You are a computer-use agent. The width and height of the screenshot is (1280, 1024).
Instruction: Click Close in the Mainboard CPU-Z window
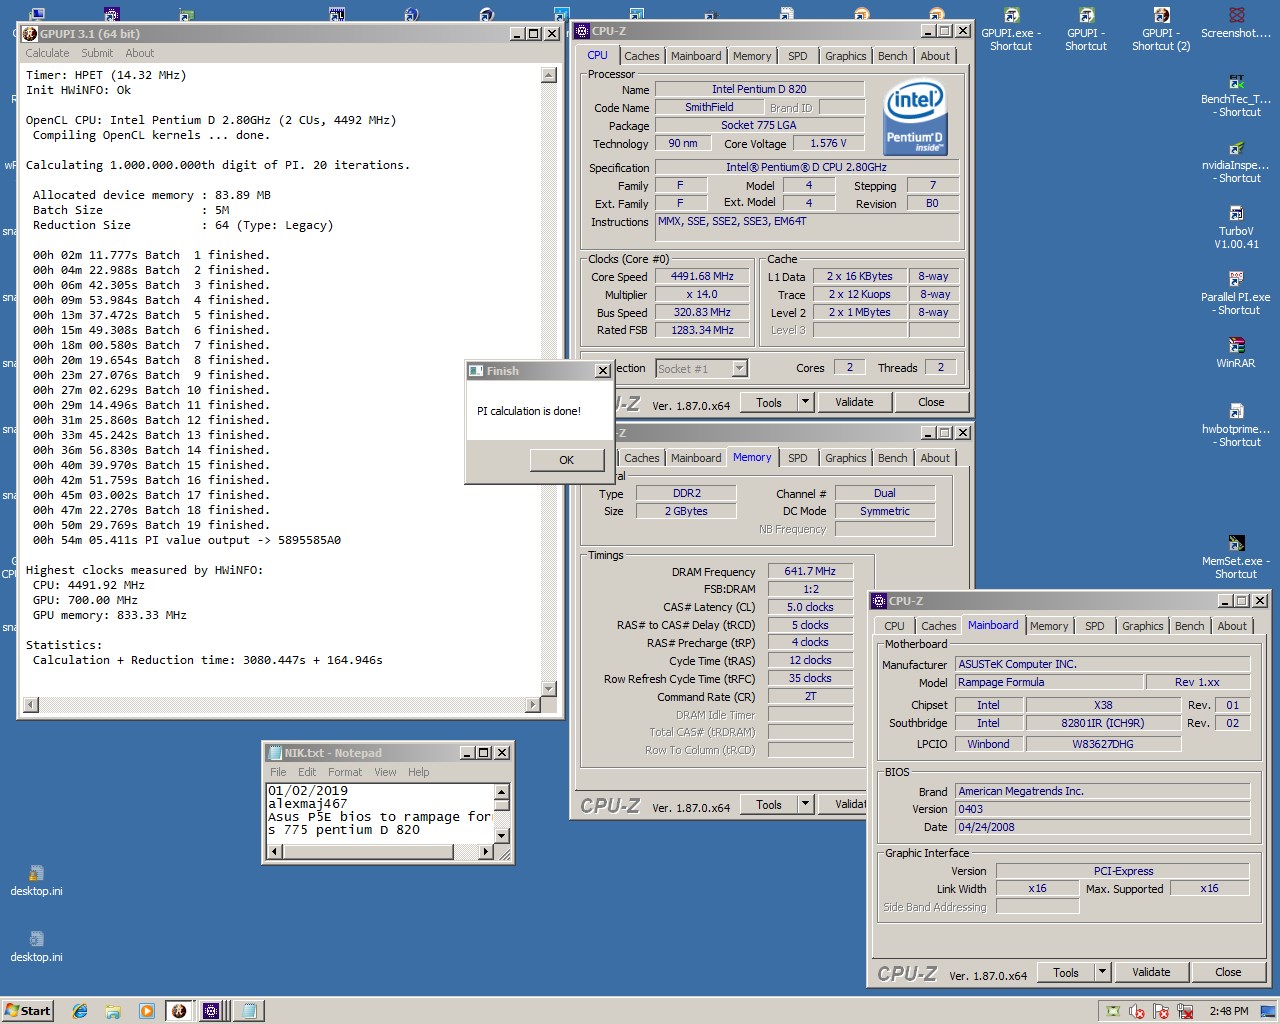point(1228,972)
